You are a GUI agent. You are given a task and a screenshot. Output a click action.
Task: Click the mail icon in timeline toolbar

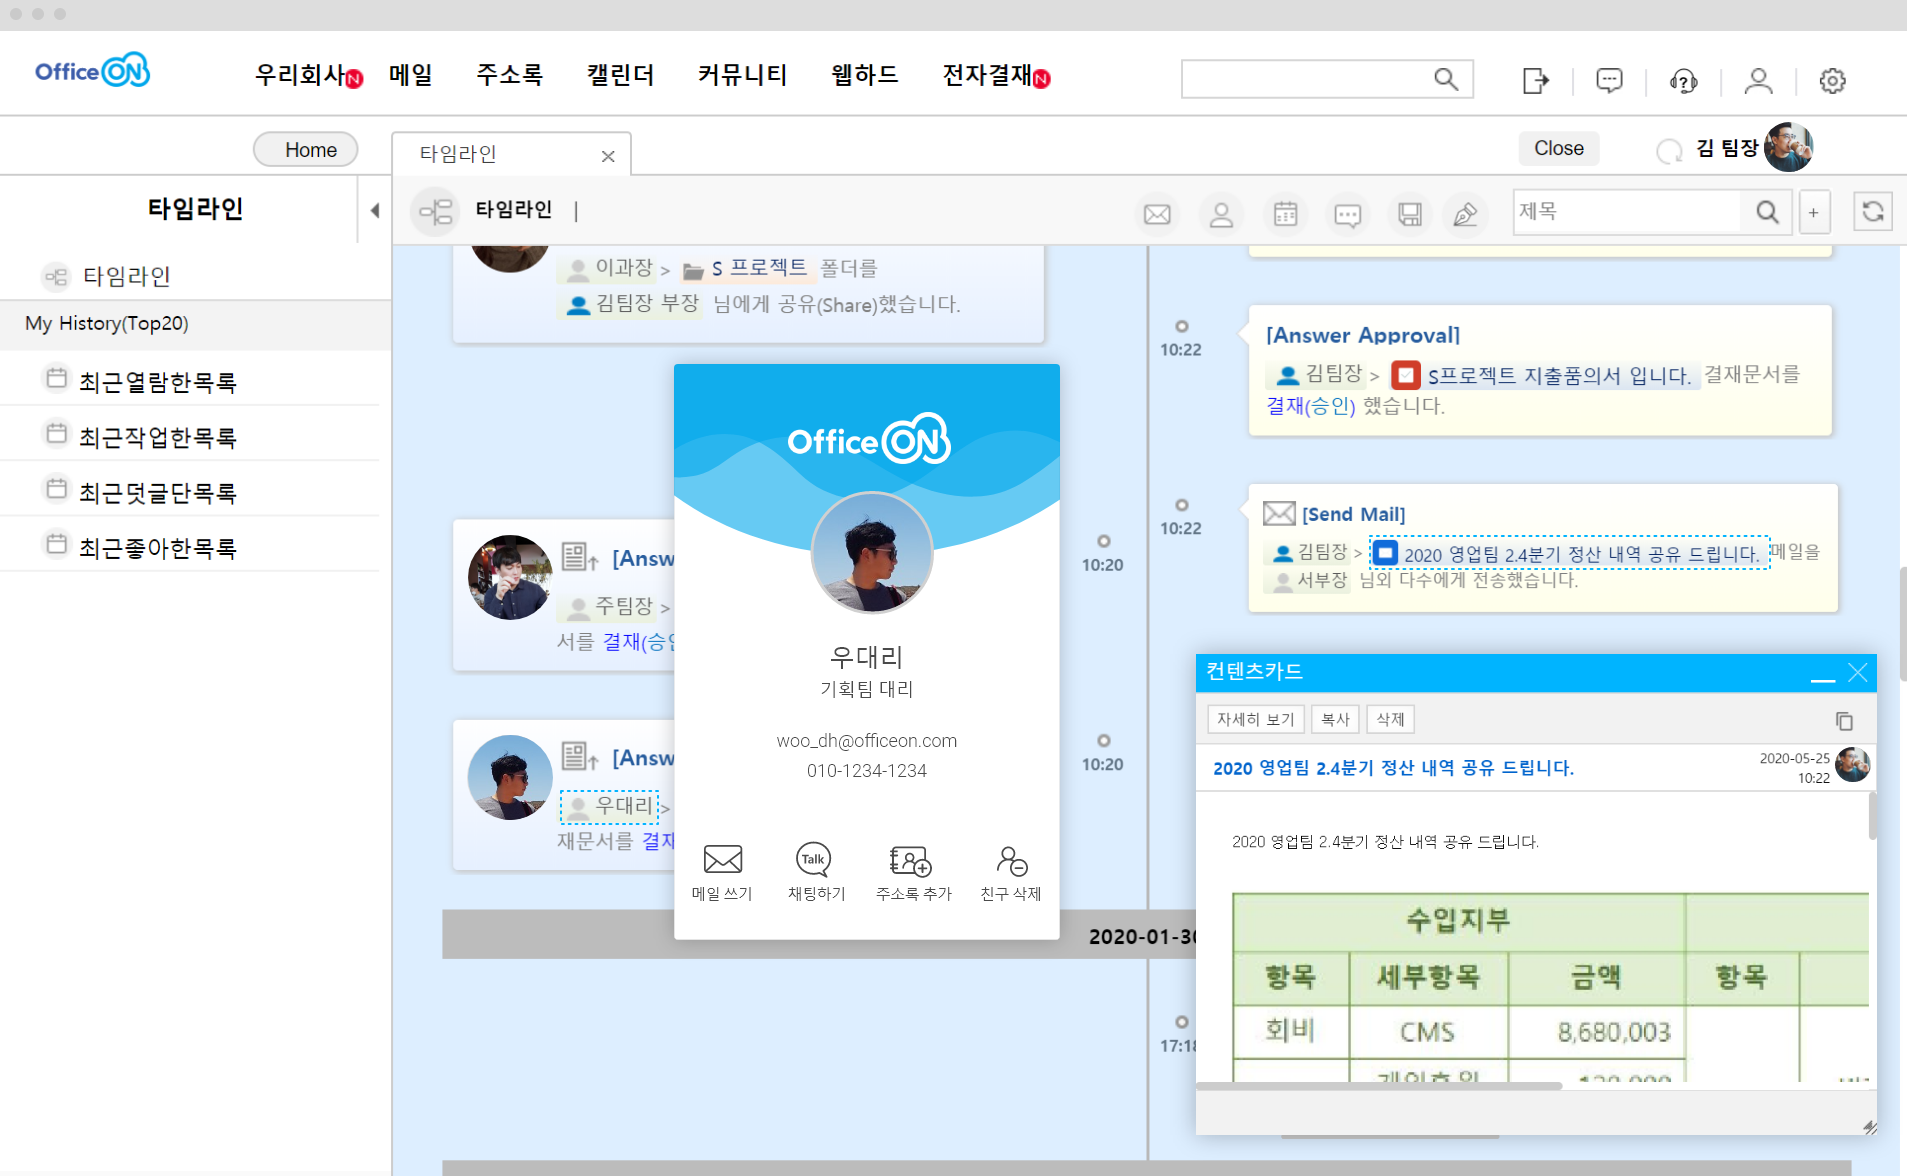pyautogui.click(x=1157, y=214)
